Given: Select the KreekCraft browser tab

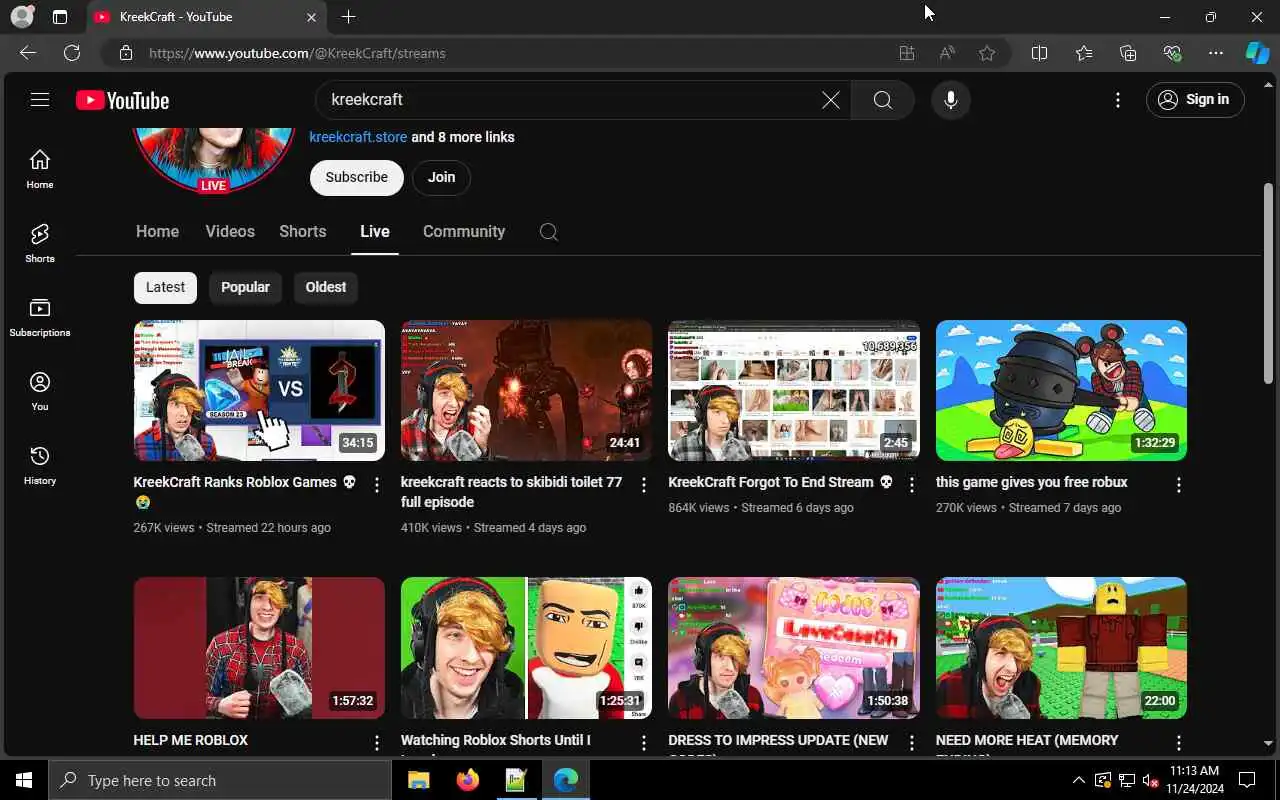Looking at the screenshot, I should (205, 17).
